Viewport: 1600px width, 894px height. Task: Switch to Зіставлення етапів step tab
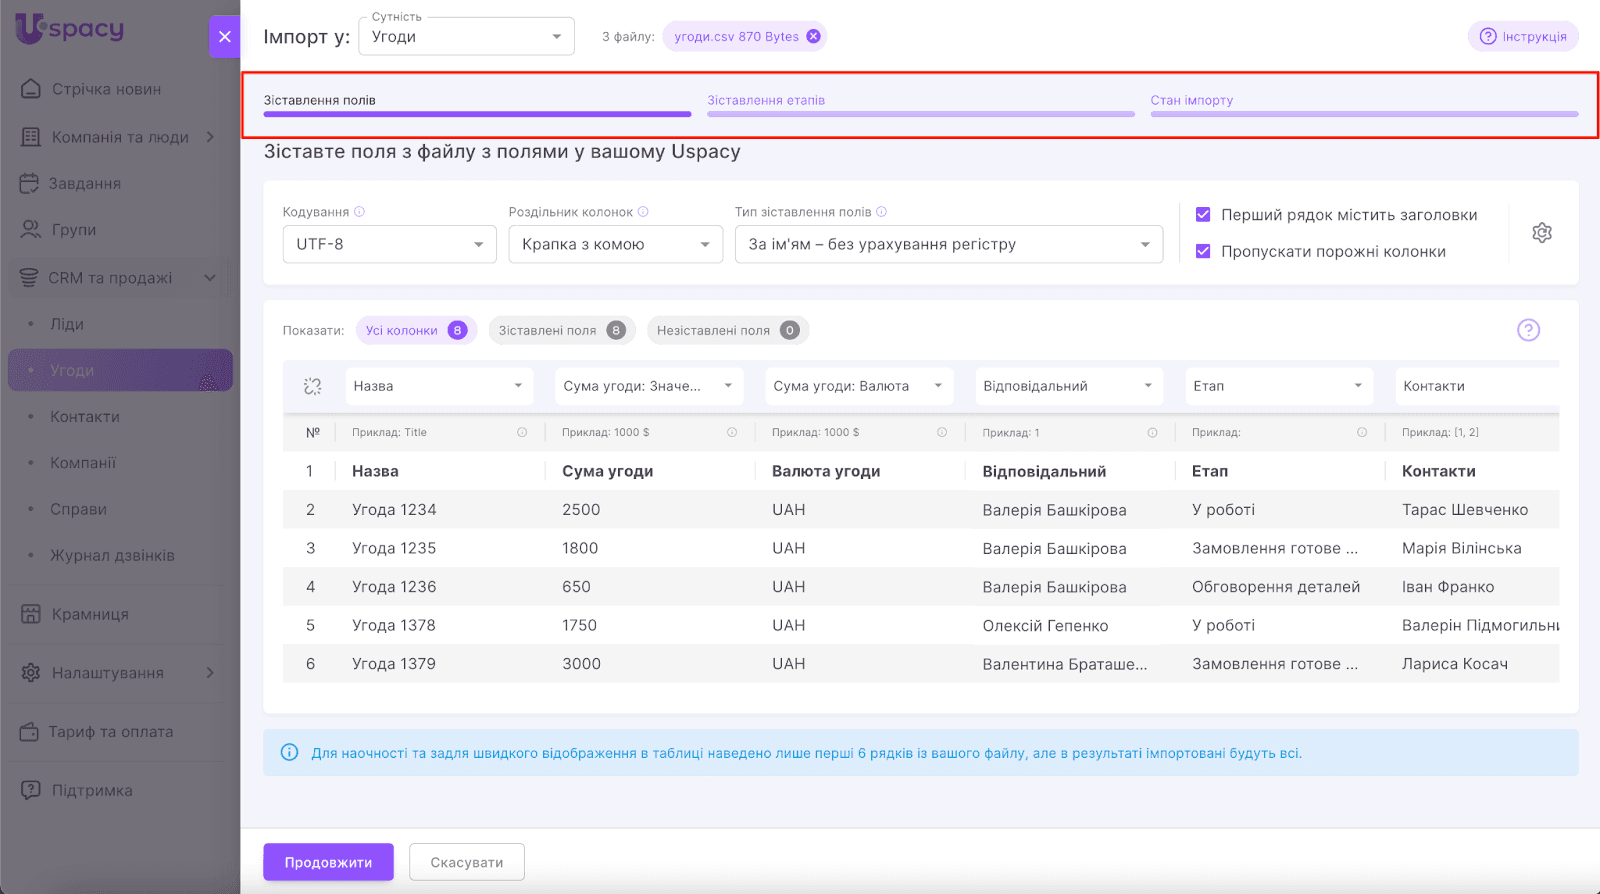920,104
